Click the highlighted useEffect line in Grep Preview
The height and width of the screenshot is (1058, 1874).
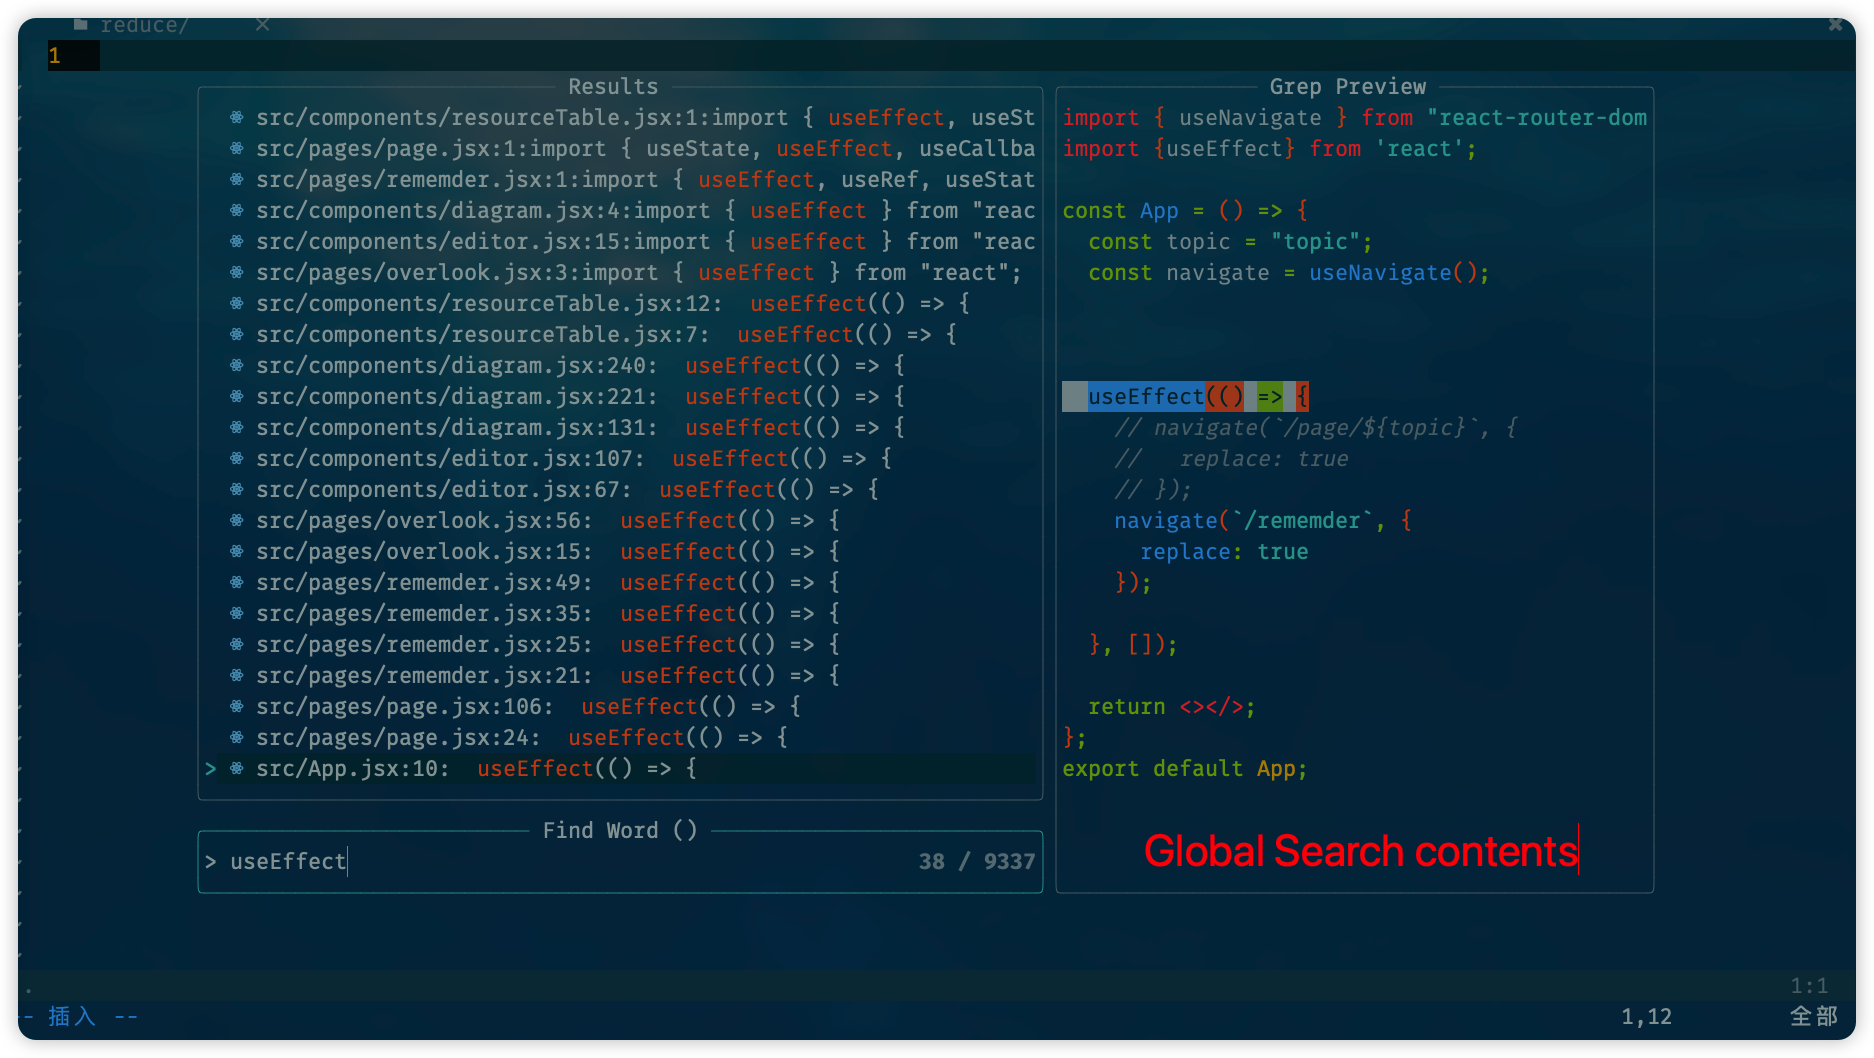click(1185, 396)
